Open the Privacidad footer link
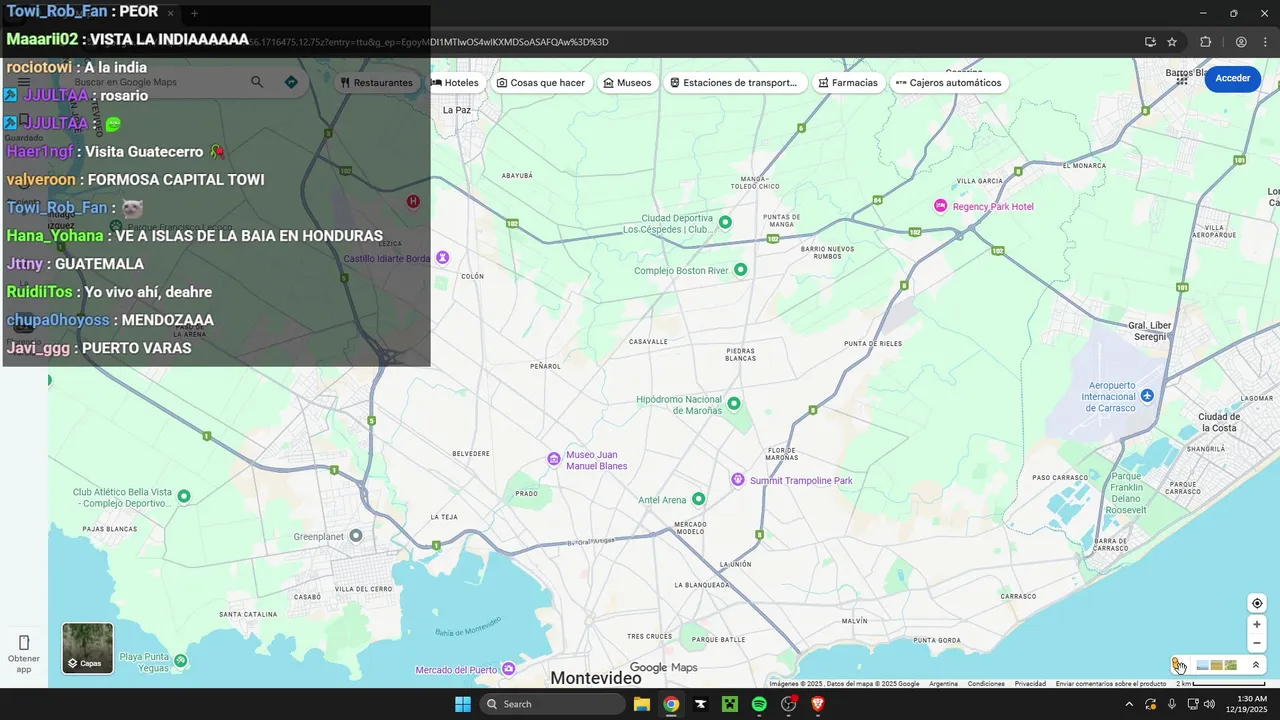 click(x=1030, y=684)
